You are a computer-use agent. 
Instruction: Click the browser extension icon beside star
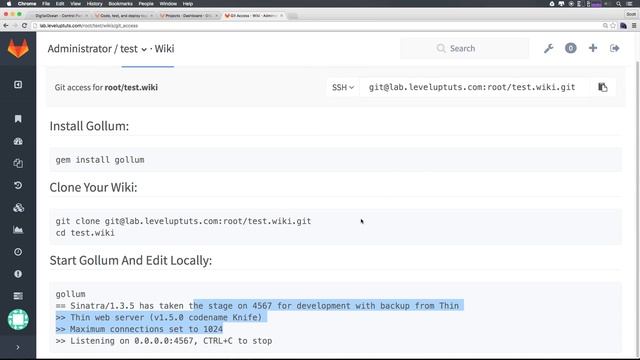click(x=623, y=26)
